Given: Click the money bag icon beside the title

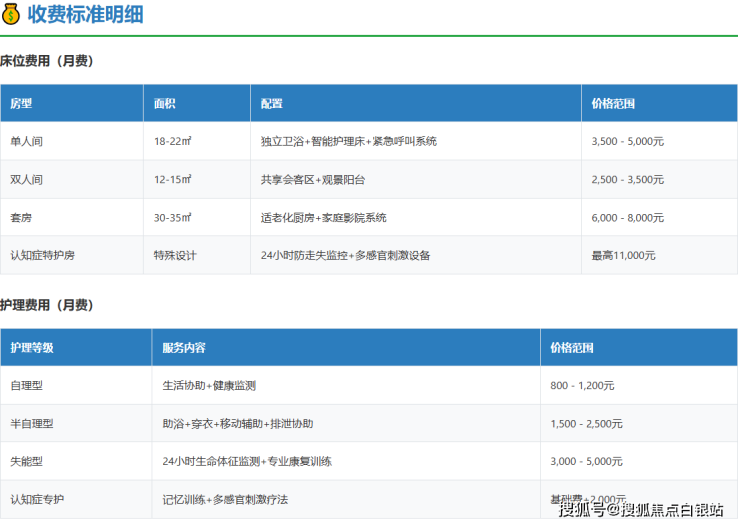Looking at the screenshot, I should point(11,15).
